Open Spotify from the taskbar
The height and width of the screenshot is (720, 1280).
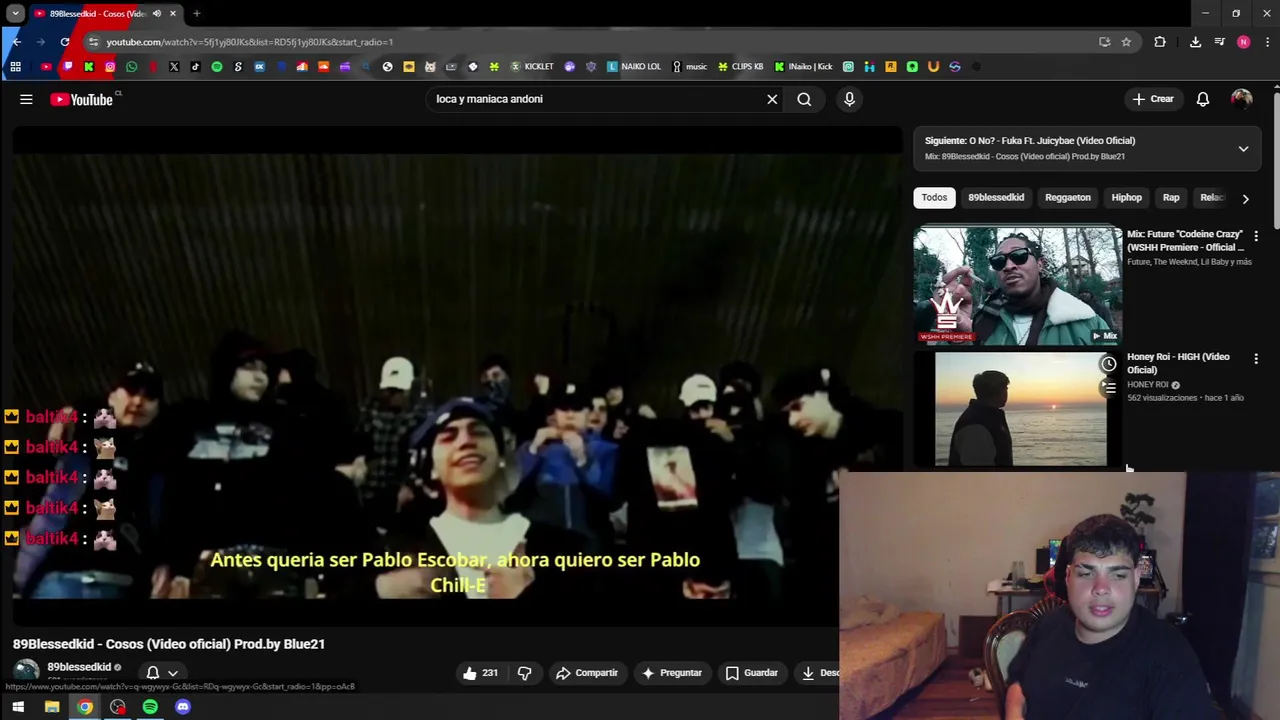(x=150, y=707)
